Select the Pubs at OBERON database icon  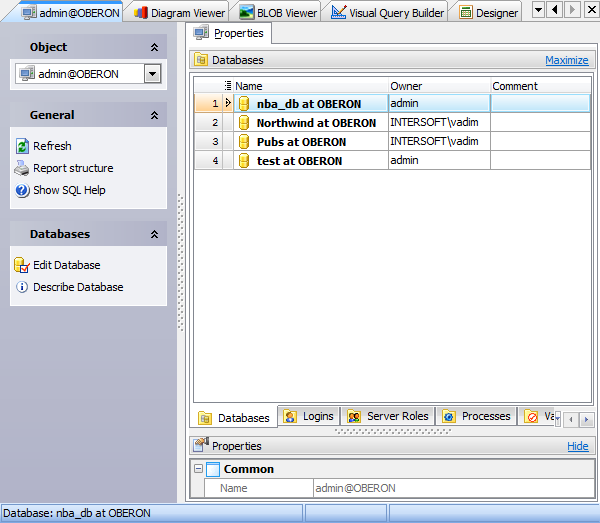(243, 142)
